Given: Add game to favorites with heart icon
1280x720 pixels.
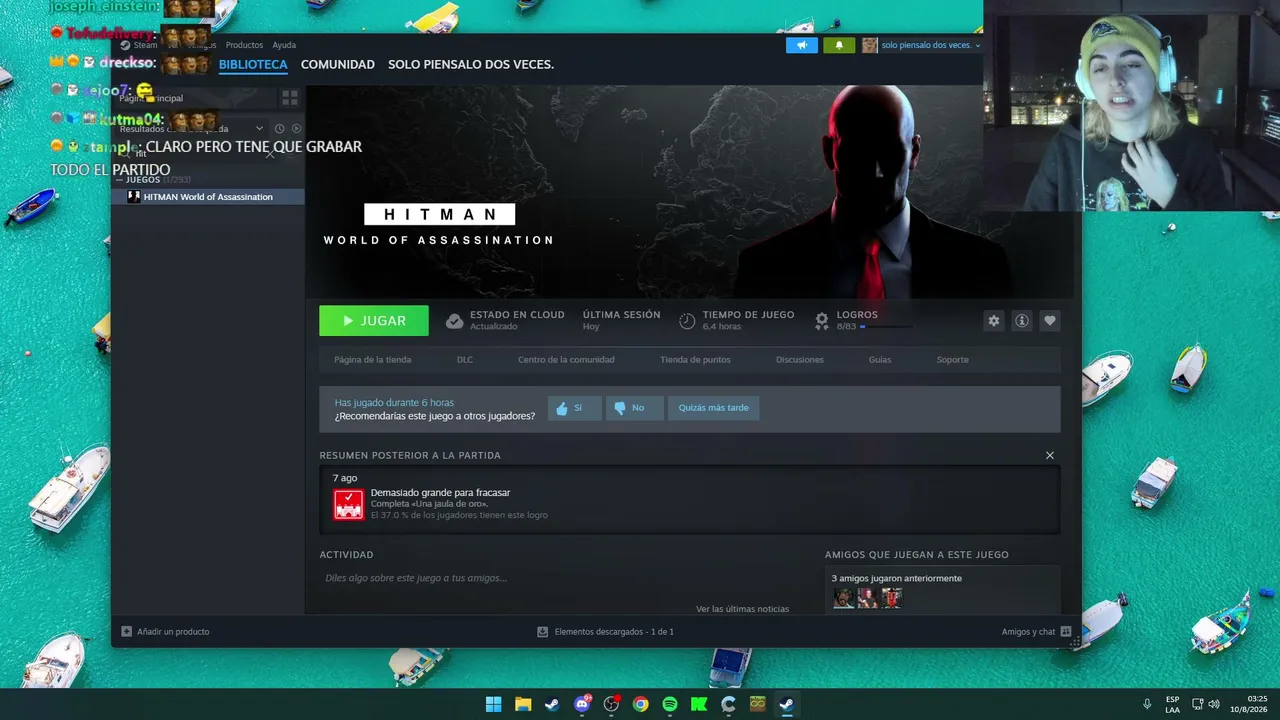Looking at the screenshot, I should tap(1049, 321).
